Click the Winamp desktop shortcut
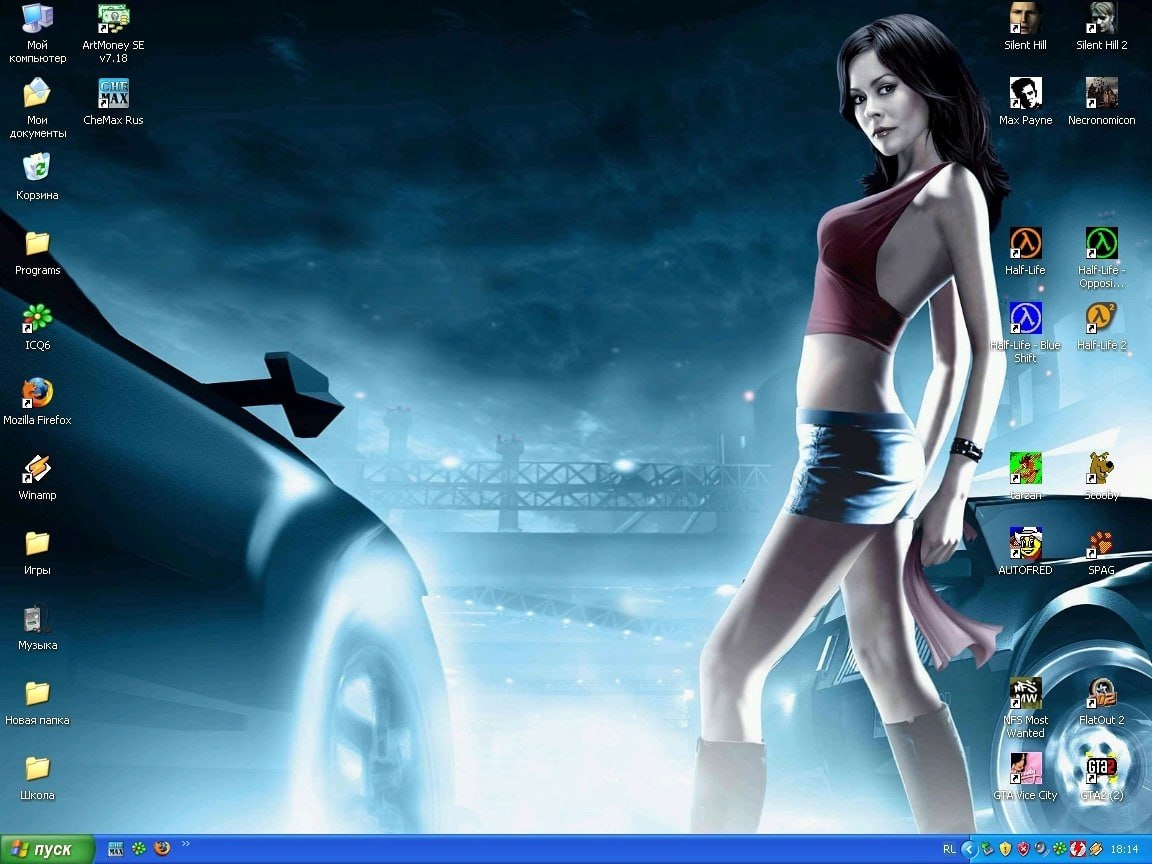The width and height of the screenshot is (1152, 864). pyautogui.click(x=37, y=469)
